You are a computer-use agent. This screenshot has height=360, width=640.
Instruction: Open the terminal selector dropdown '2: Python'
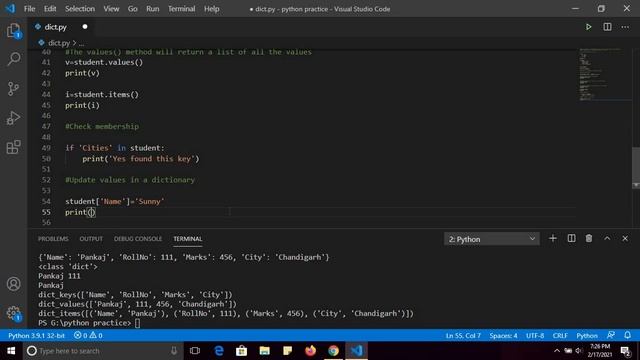click(491, 239)
